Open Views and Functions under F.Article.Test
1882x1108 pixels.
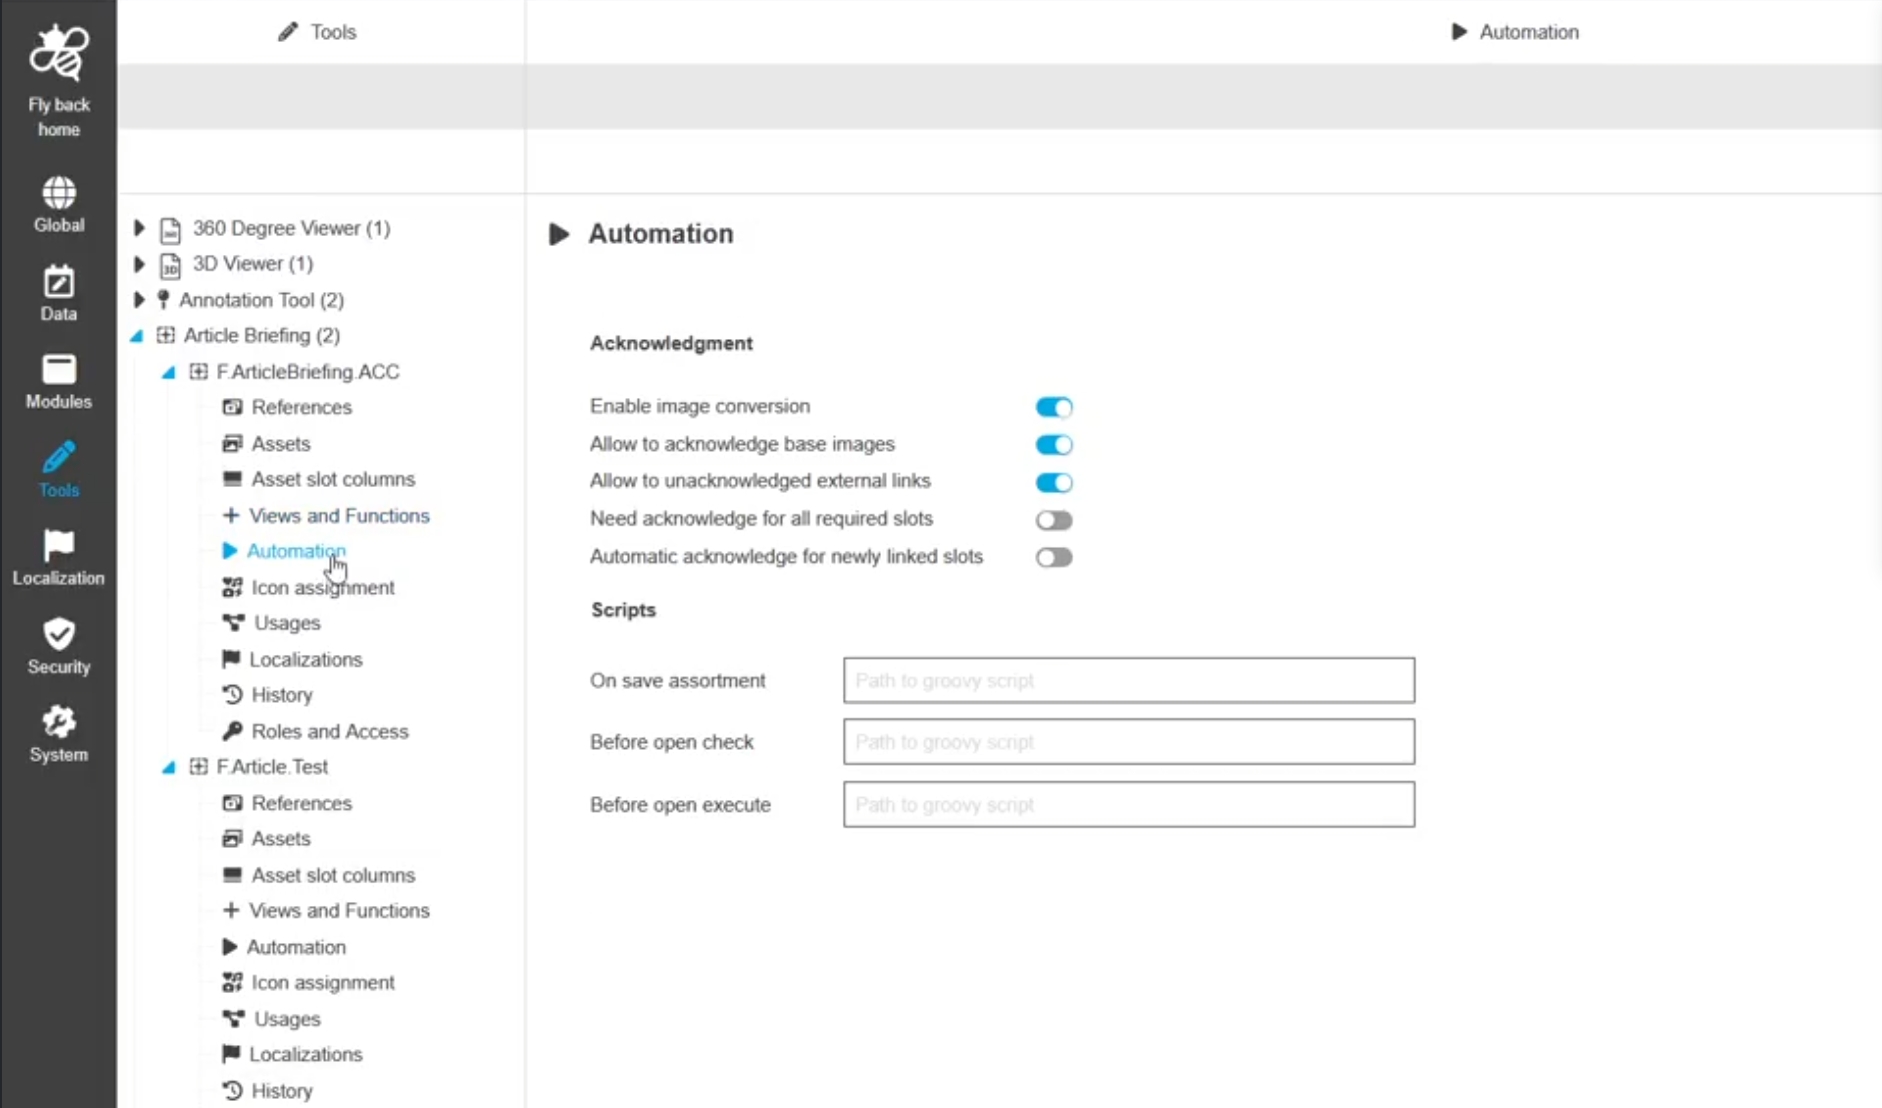click(338, 911)
